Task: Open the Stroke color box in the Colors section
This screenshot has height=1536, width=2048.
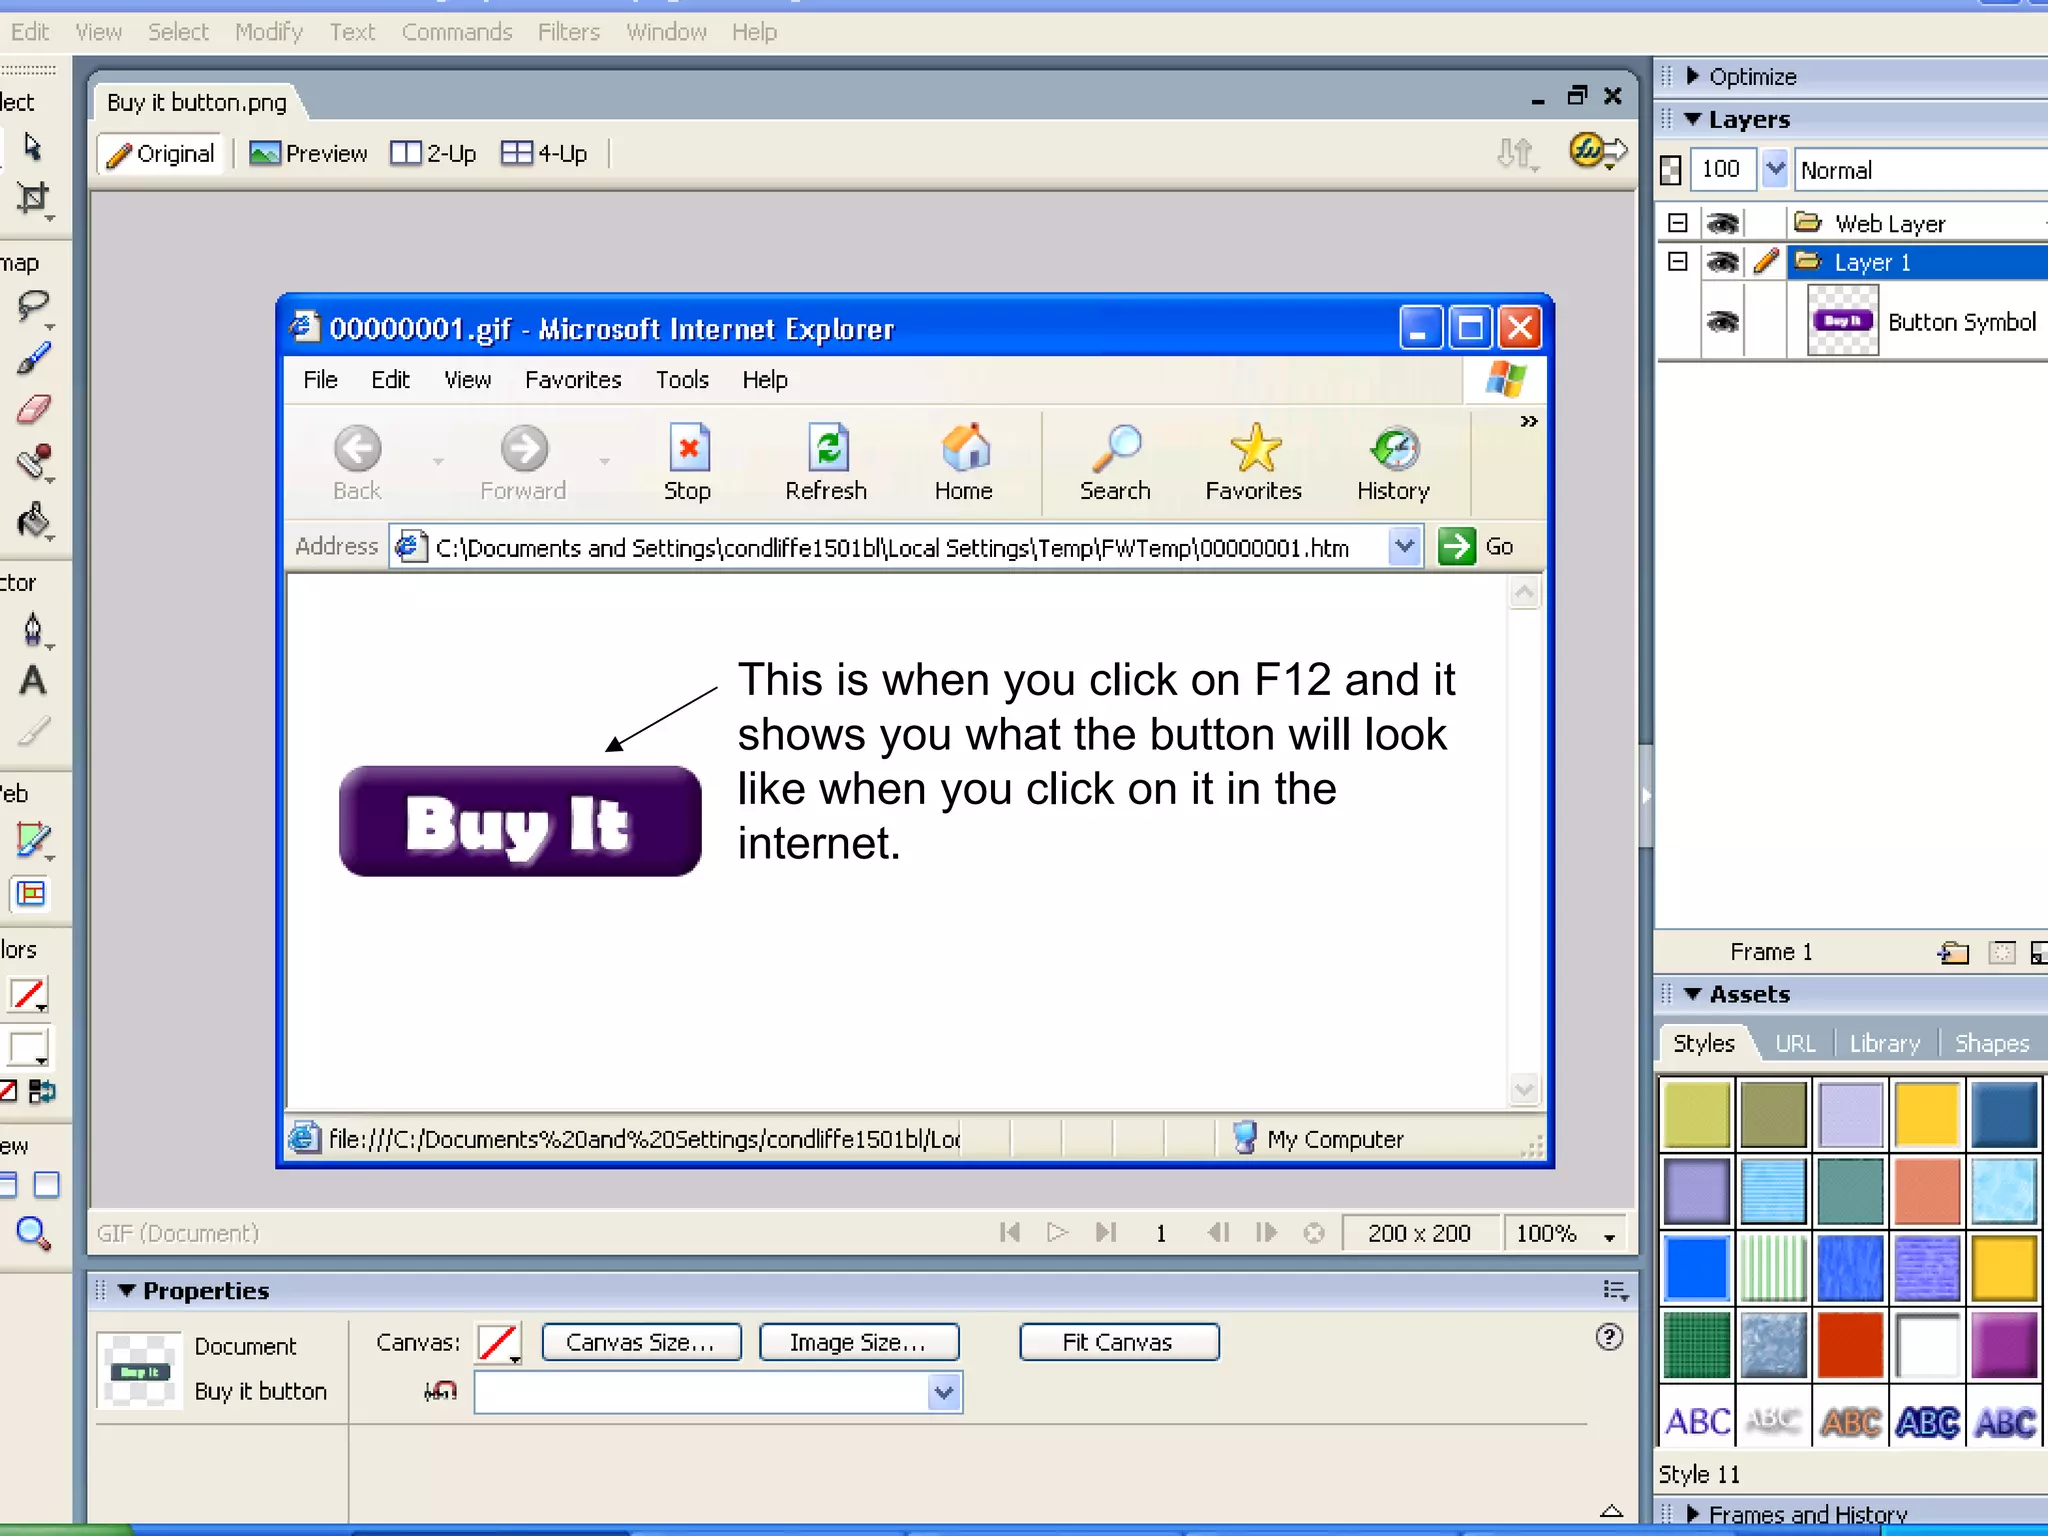Action: (x=28, y=995)
